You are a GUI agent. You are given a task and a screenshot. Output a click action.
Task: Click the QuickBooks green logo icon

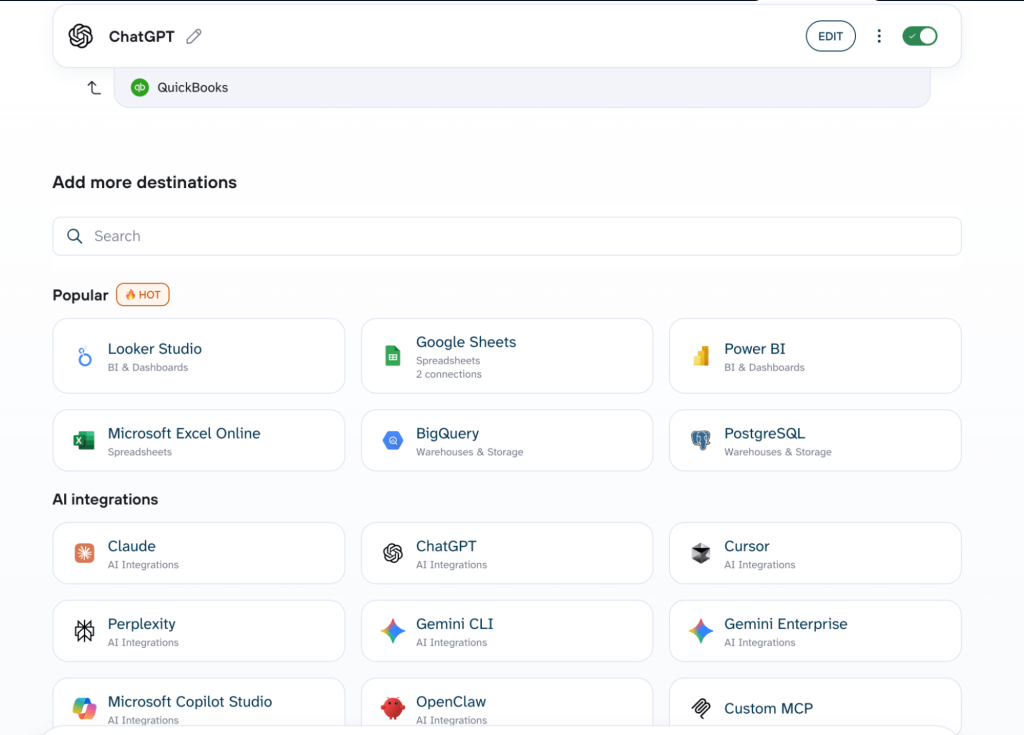tap(140, 88)
